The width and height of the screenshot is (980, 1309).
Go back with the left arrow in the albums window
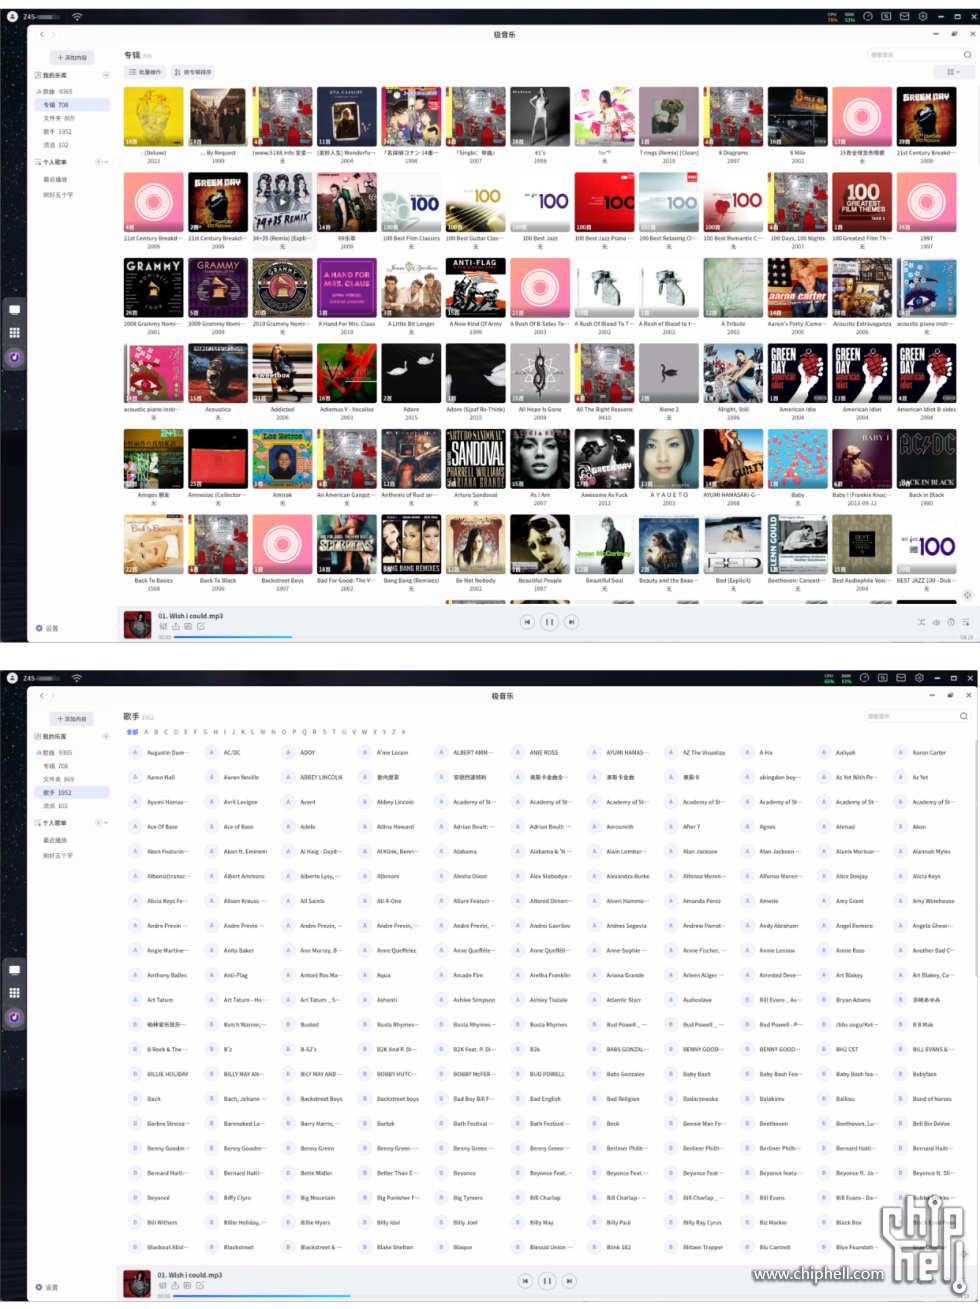coord(42,34)
